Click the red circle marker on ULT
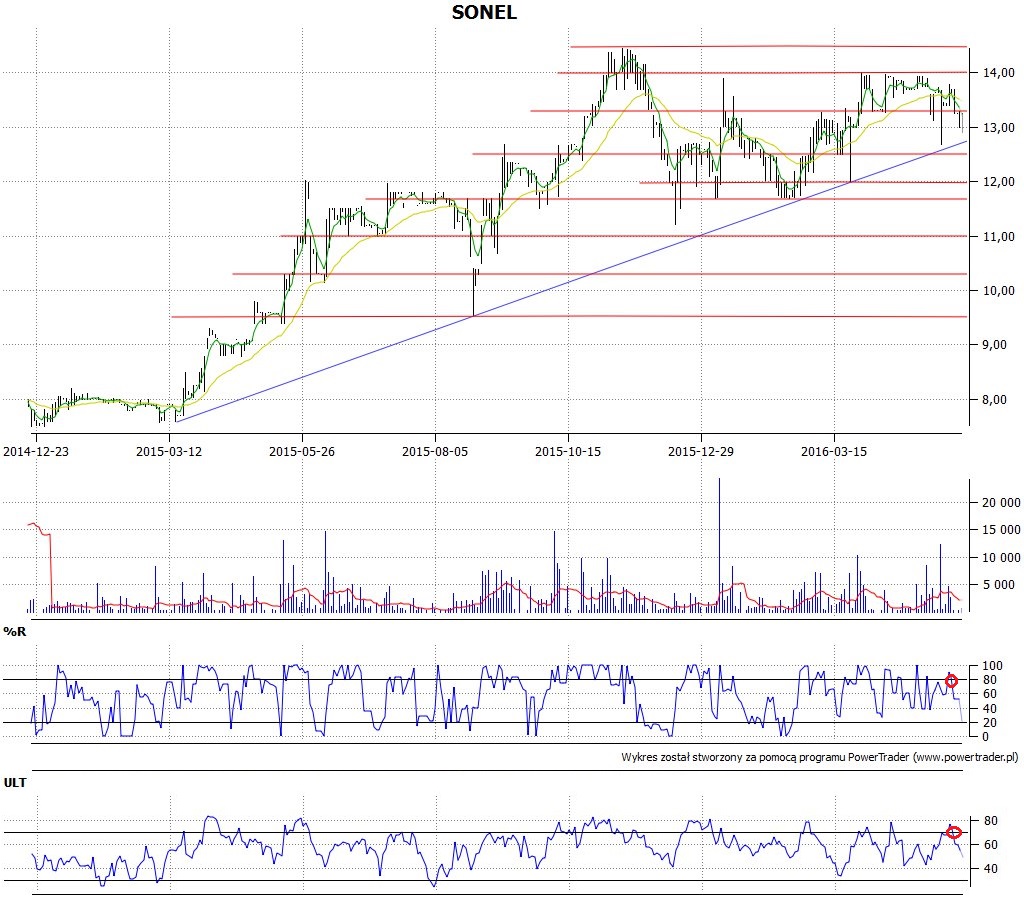The image size is (1024, 897). point(954,832)
